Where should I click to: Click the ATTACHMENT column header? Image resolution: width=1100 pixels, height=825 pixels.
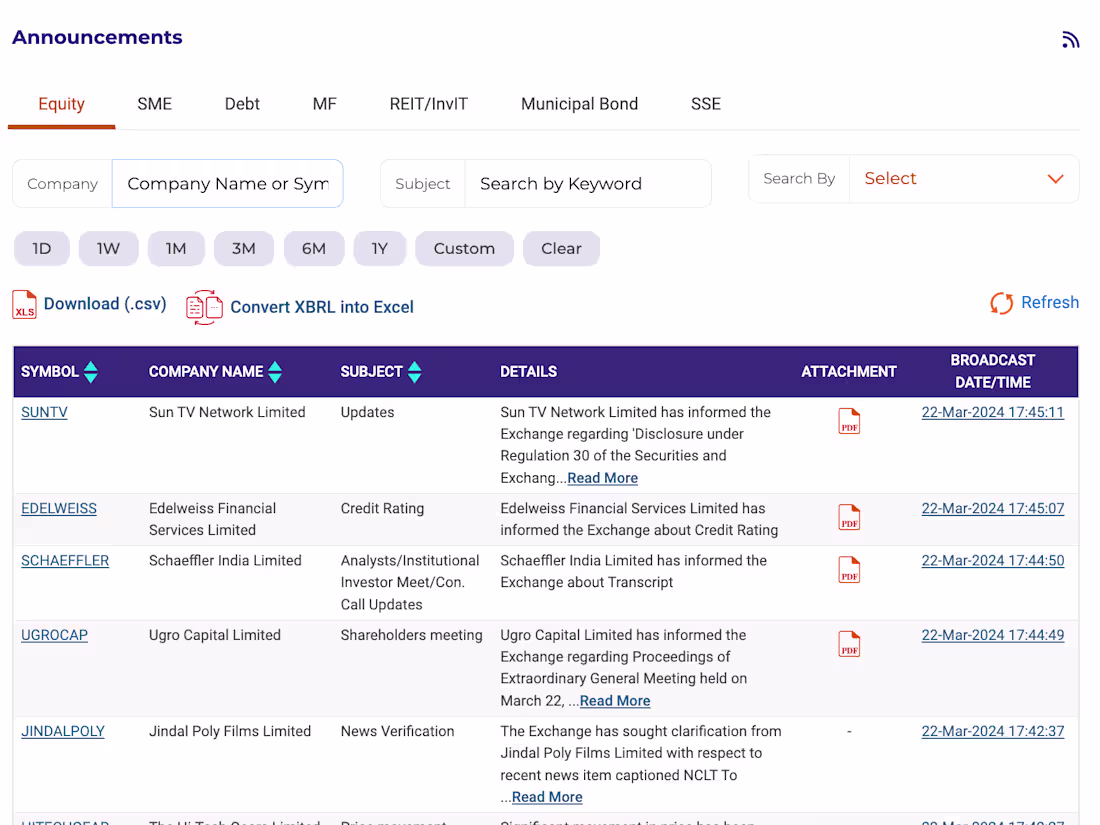tap(849, 372)
